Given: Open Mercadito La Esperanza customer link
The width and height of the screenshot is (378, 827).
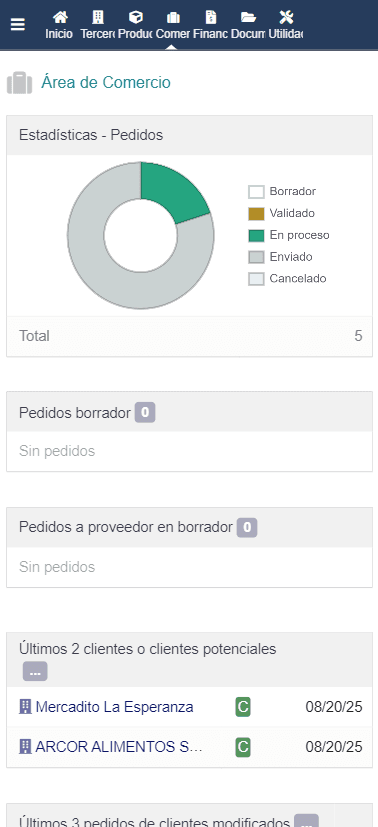Looking at the screenshot, I should coord(114,707).
